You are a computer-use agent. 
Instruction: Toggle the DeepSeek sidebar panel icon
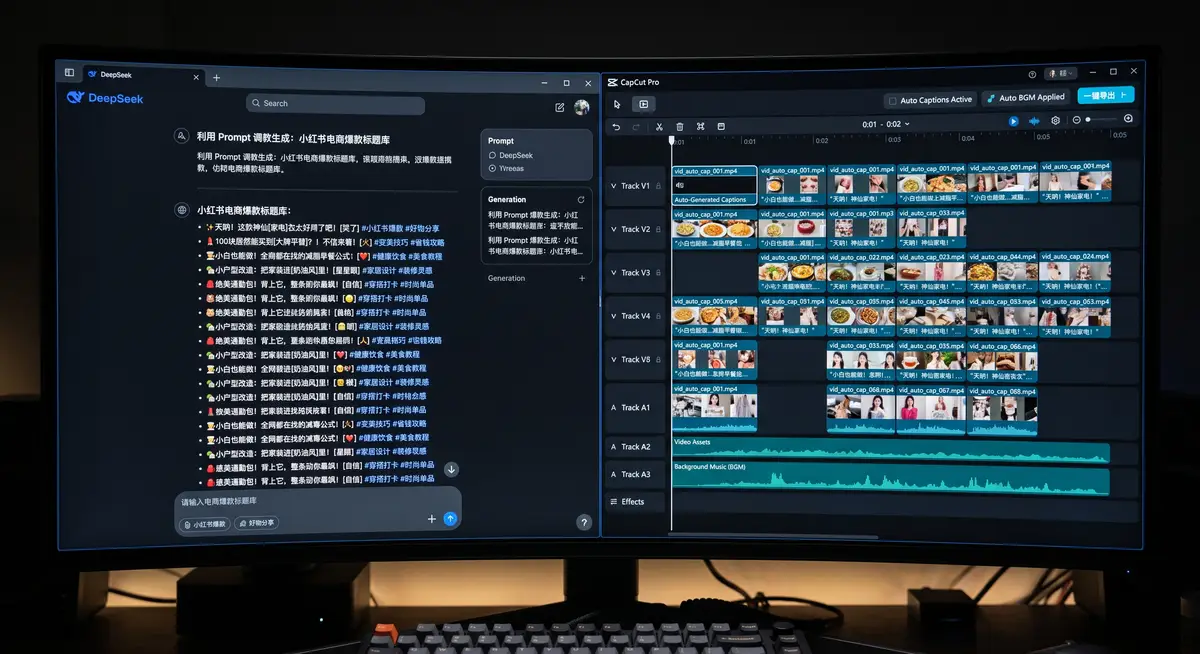[70, 73]
